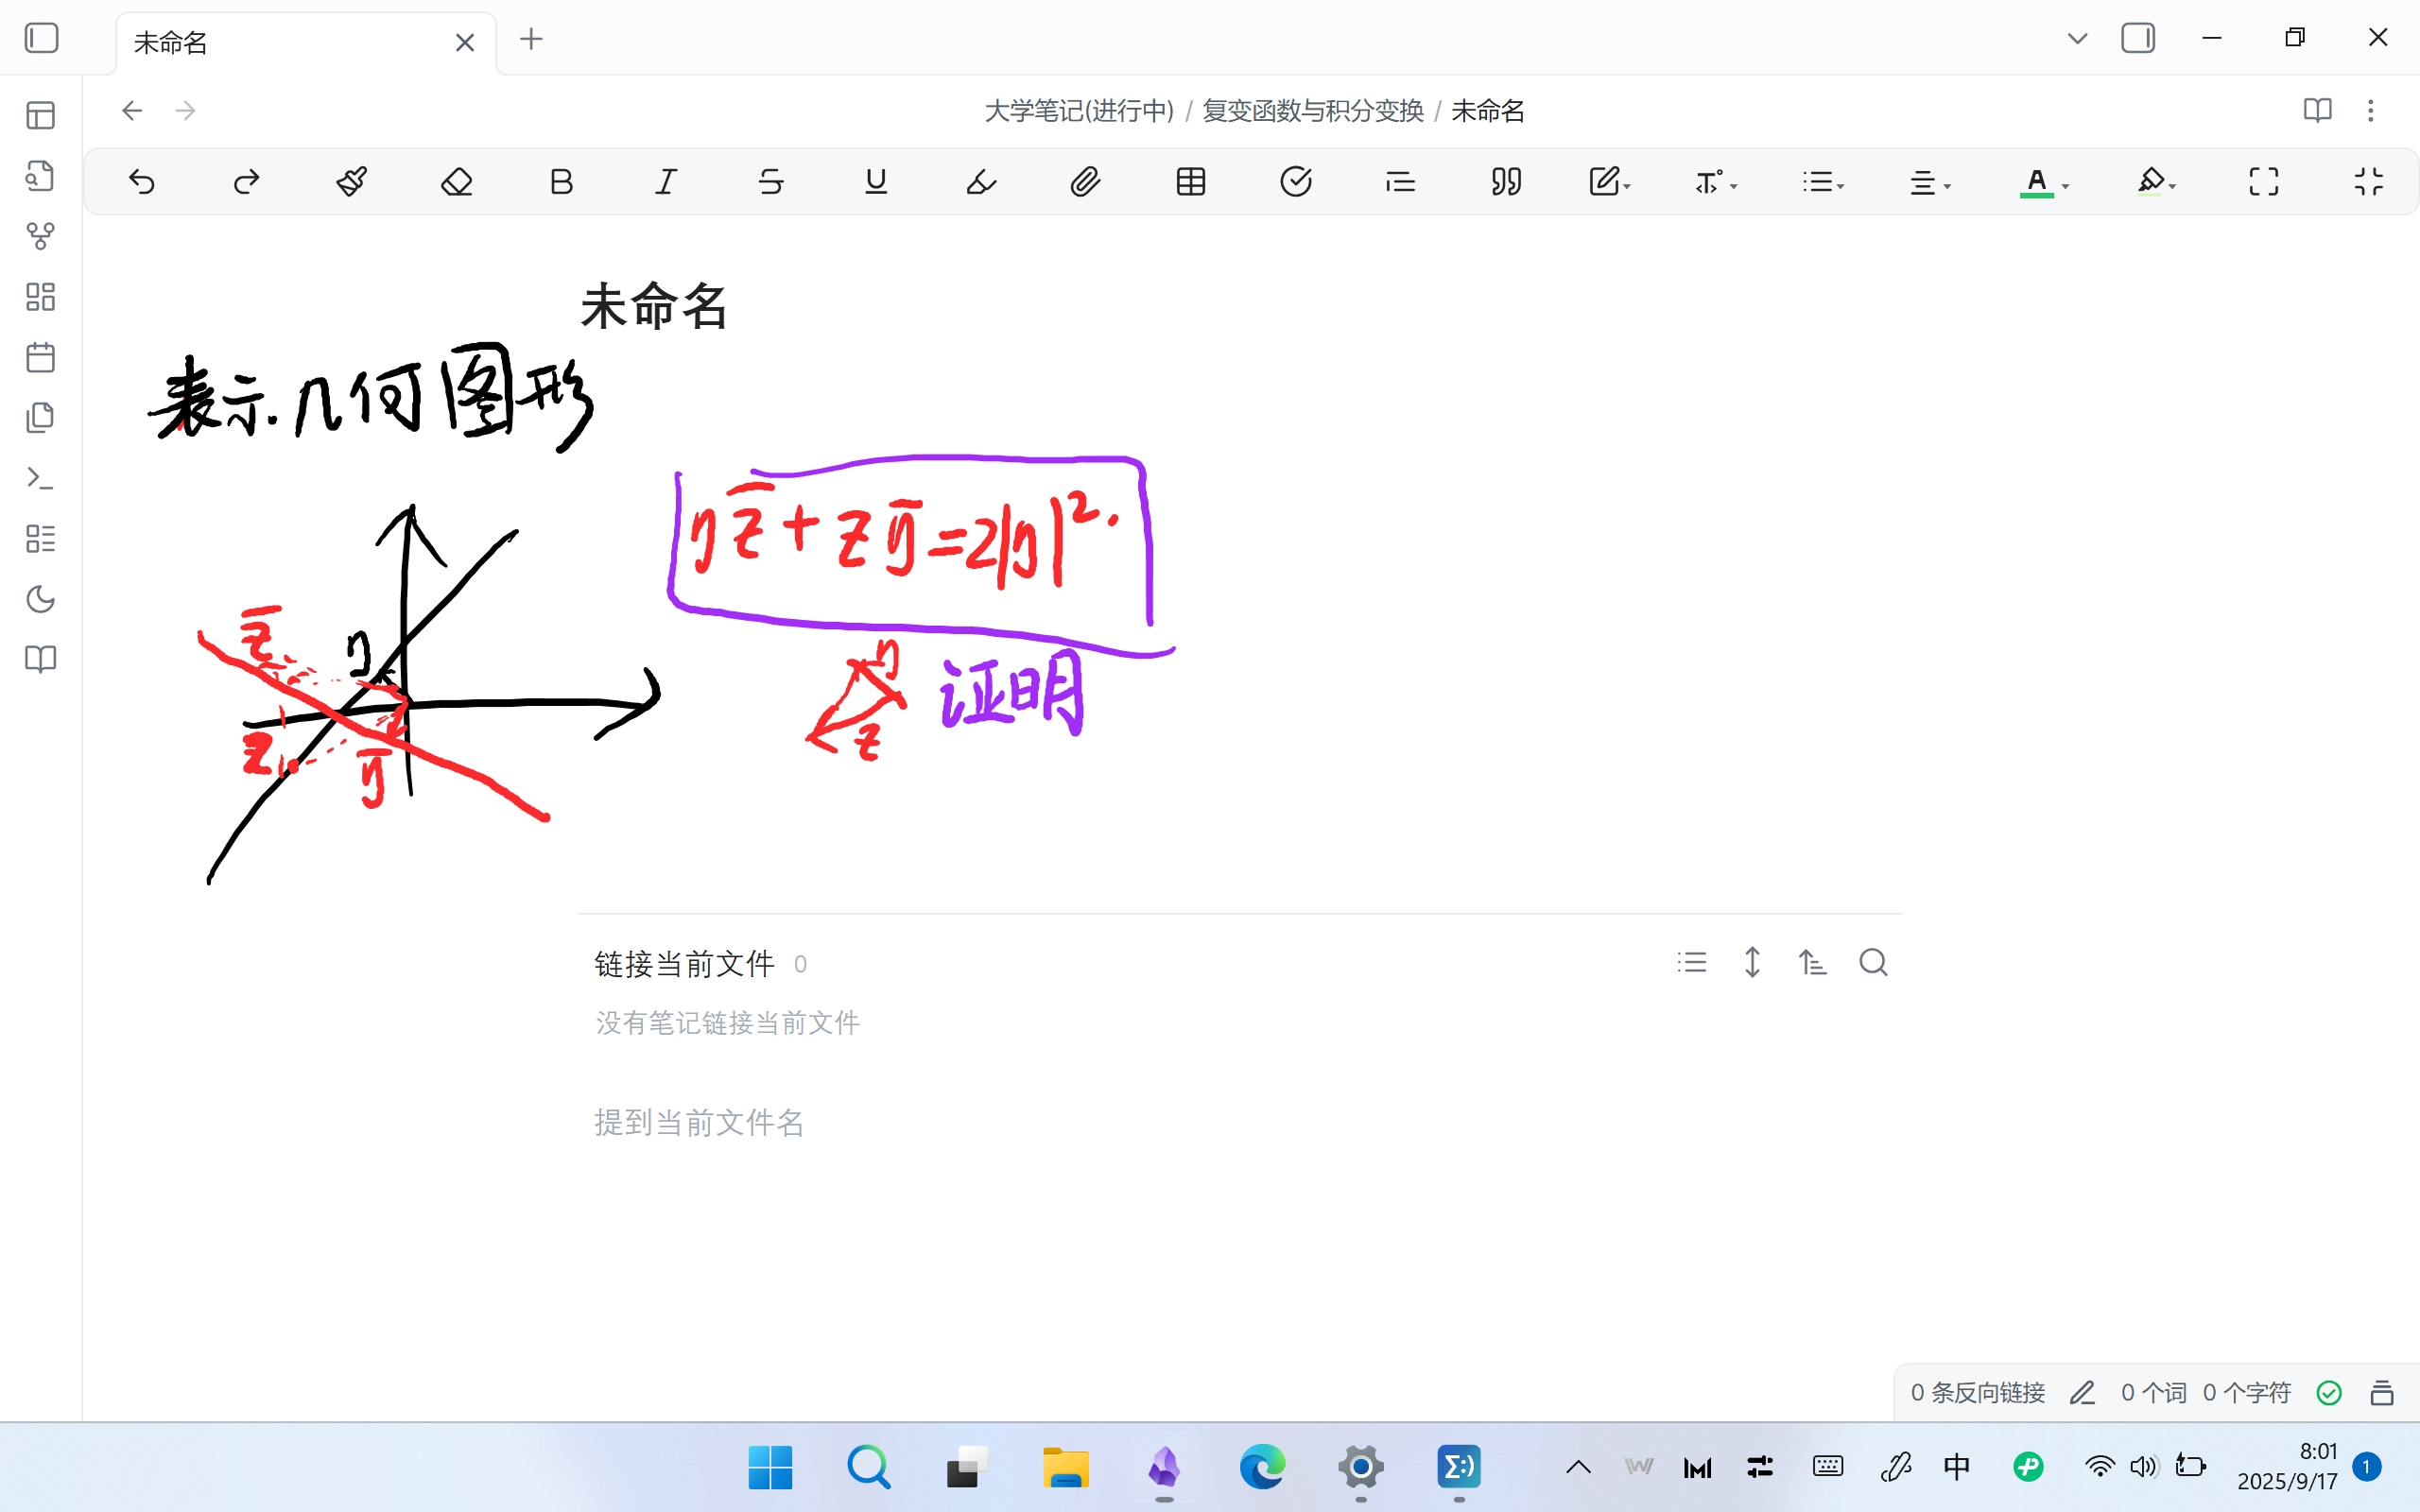
Task: Open calendar icon in left sidebar
Action: (40, 357)
